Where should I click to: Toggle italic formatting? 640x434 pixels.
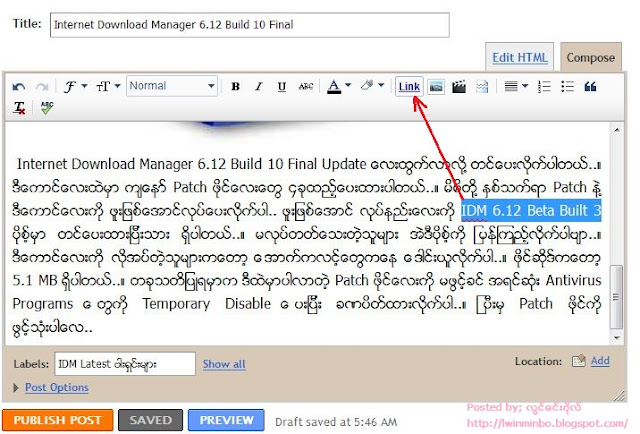[x=258, y=87]
